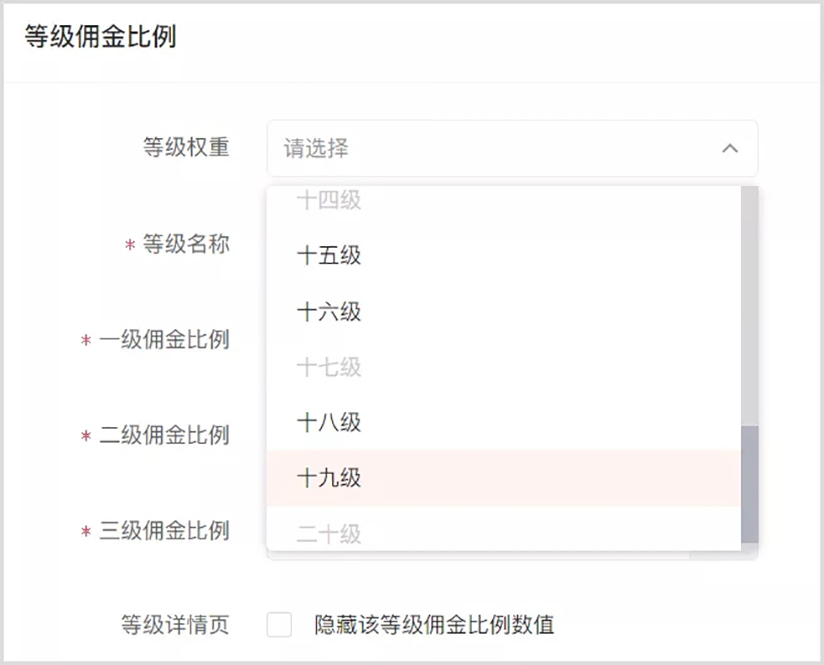Collapse the dropdown using the up chevron icon
Screen dimensions: 824x665
[x=730, y=149]
